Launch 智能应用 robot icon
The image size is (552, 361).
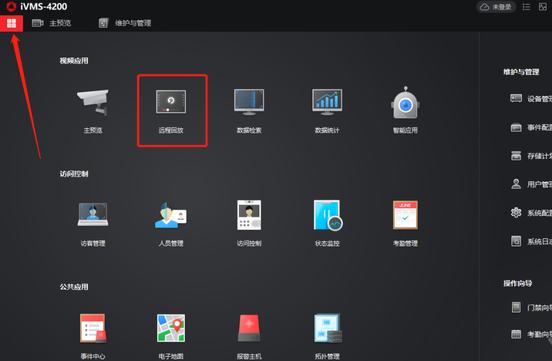click(405, 102)
